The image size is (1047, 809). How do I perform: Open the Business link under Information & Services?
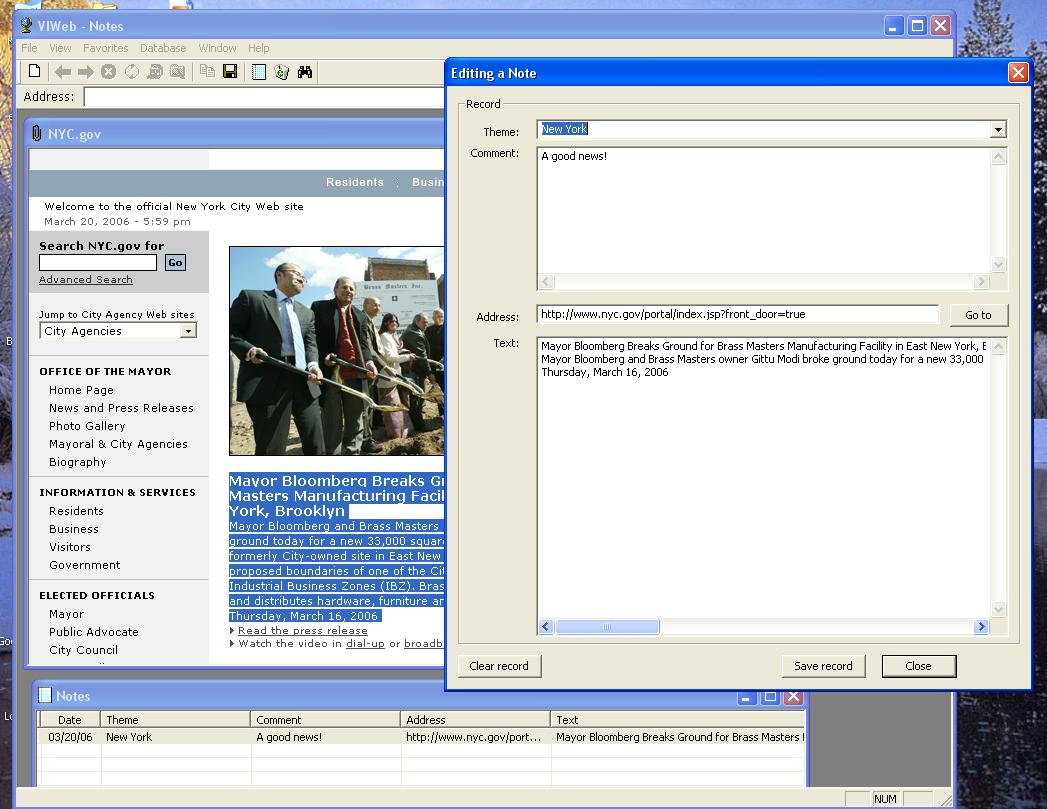click(x=73, y=529)
